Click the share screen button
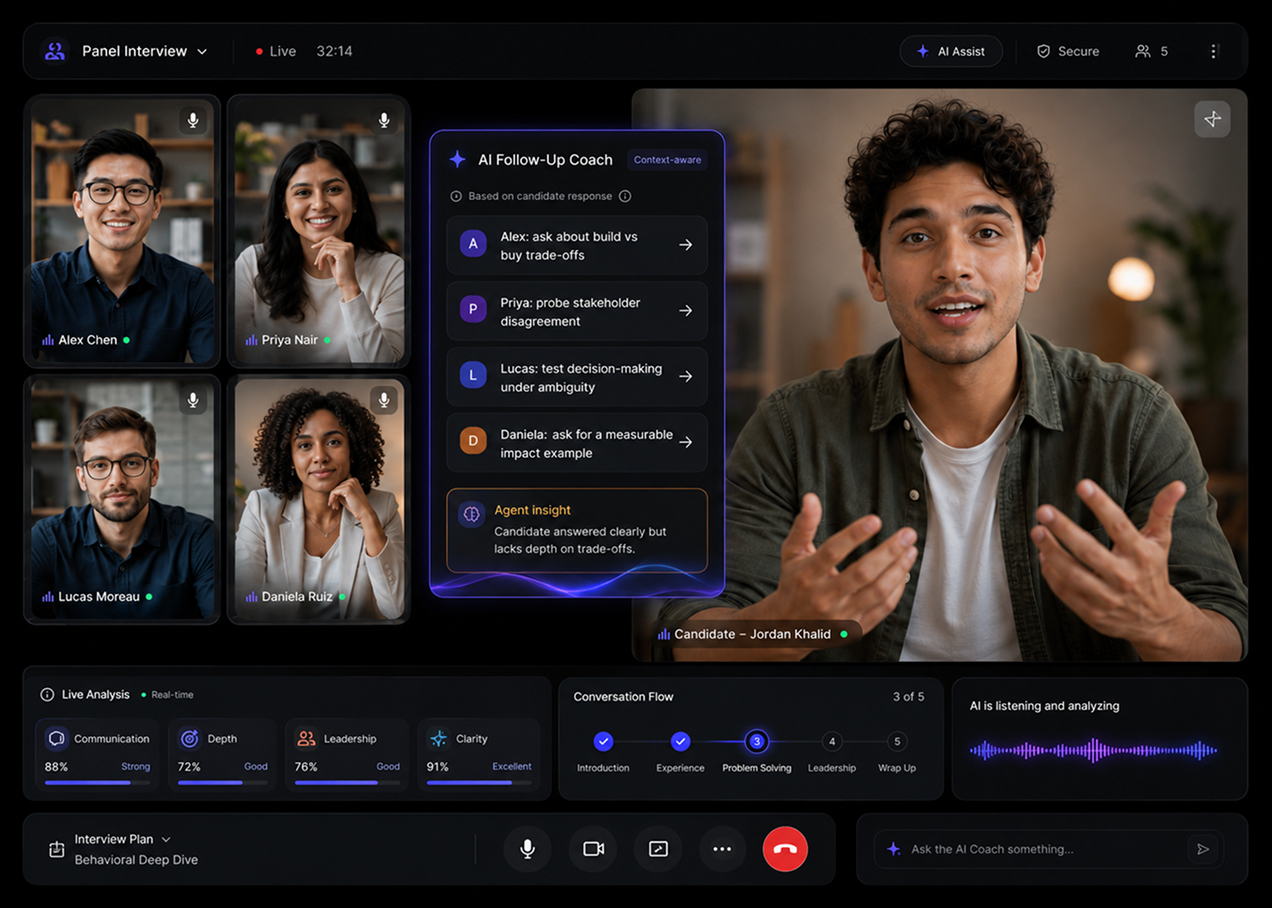The image size is (1272, 908). coord(658,849)
